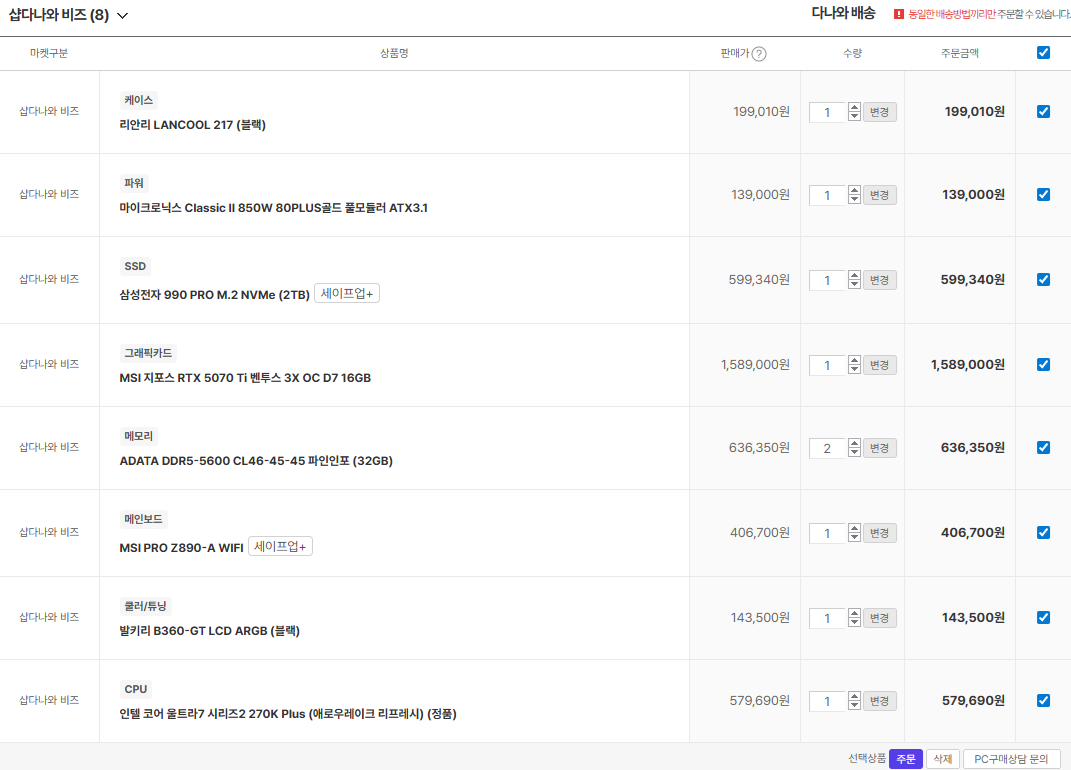Open product link MSI PRO Z890-A WIFI

click(x=181, y=548)
